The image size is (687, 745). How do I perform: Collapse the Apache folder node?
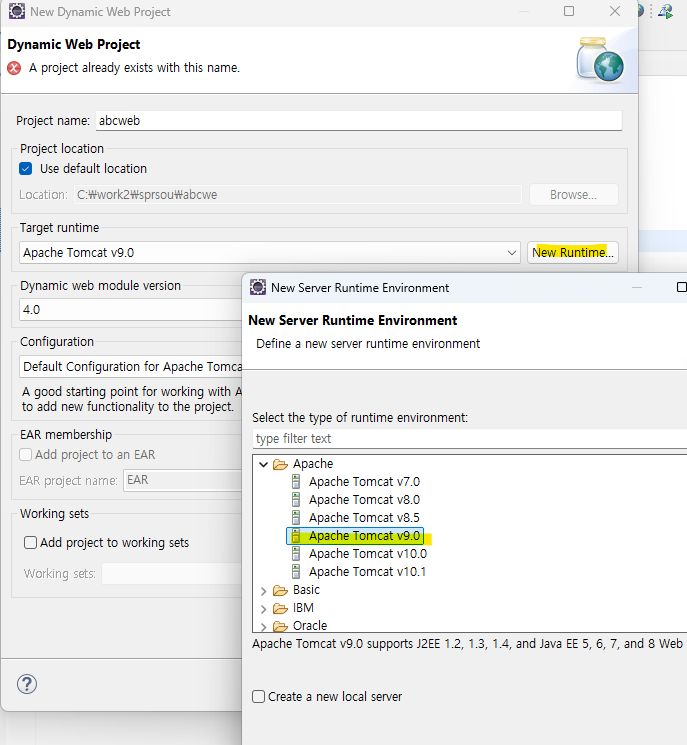tap(264, 464)
